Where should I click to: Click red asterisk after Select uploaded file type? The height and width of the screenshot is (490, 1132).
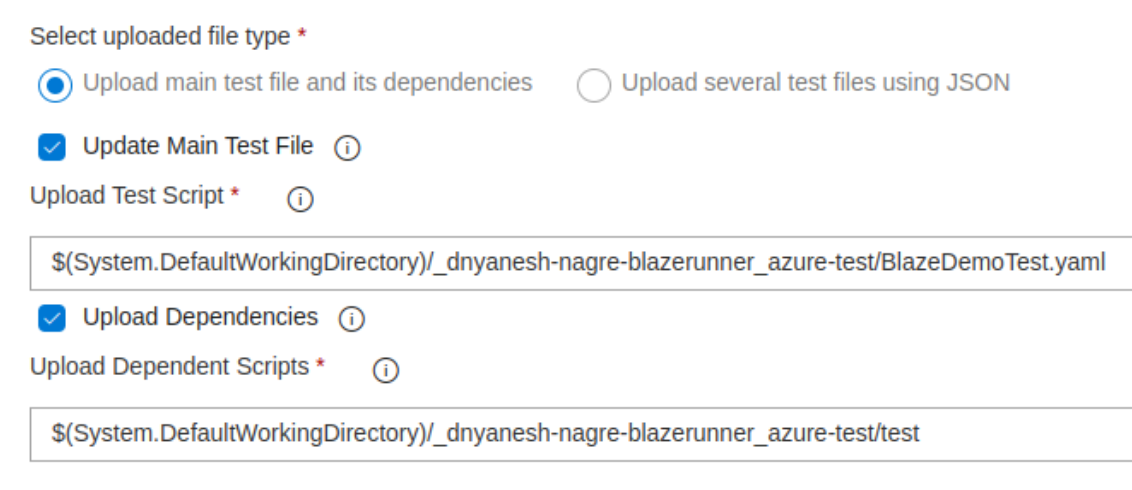pyautogui.click(x=302, y=33)
